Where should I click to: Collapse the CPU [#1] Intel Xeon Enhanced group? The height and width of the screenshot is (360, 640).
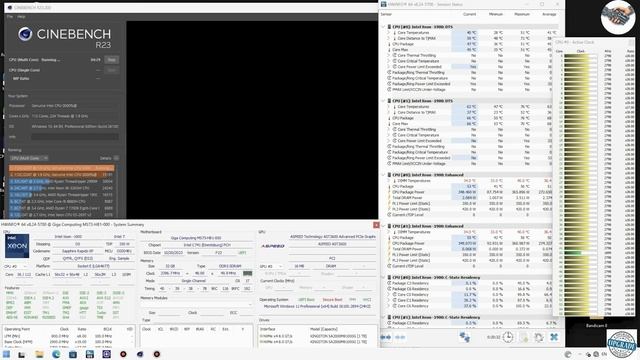(384, 226)
